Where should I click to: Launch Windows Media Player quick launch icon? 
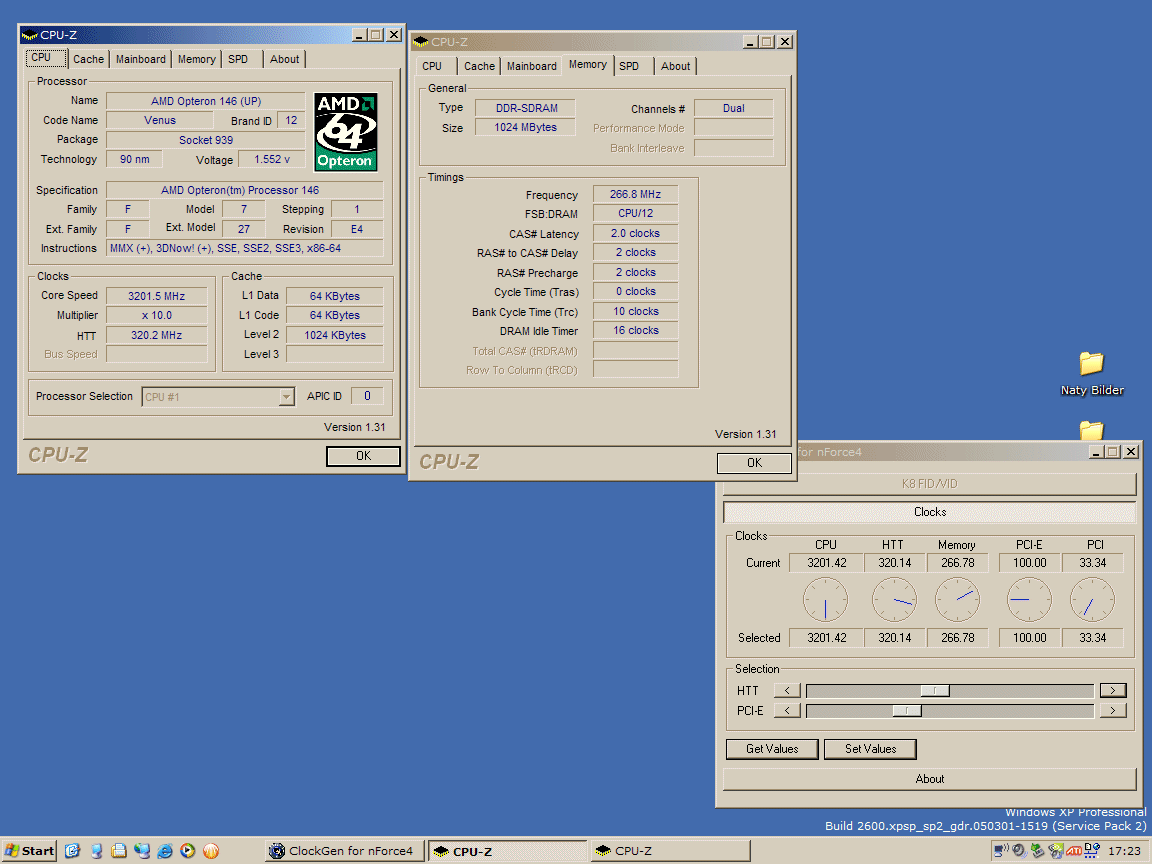click(x=187, y=851)
